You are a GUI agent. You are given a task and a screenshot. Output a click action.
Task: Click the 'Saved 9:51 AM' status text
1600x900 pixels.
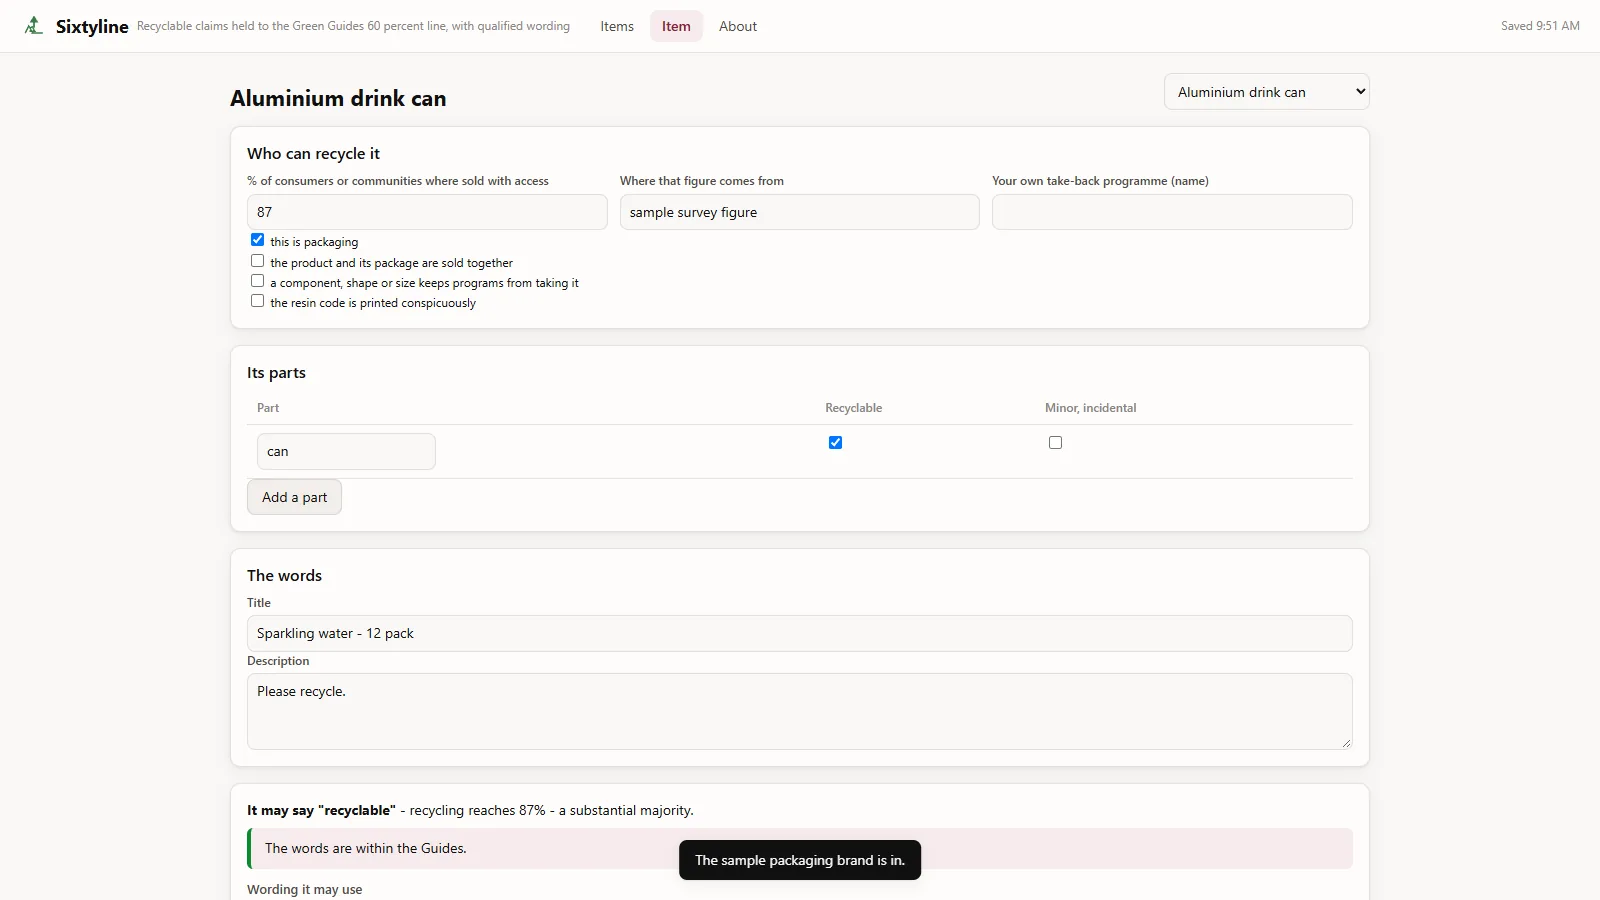(1540, 26)
